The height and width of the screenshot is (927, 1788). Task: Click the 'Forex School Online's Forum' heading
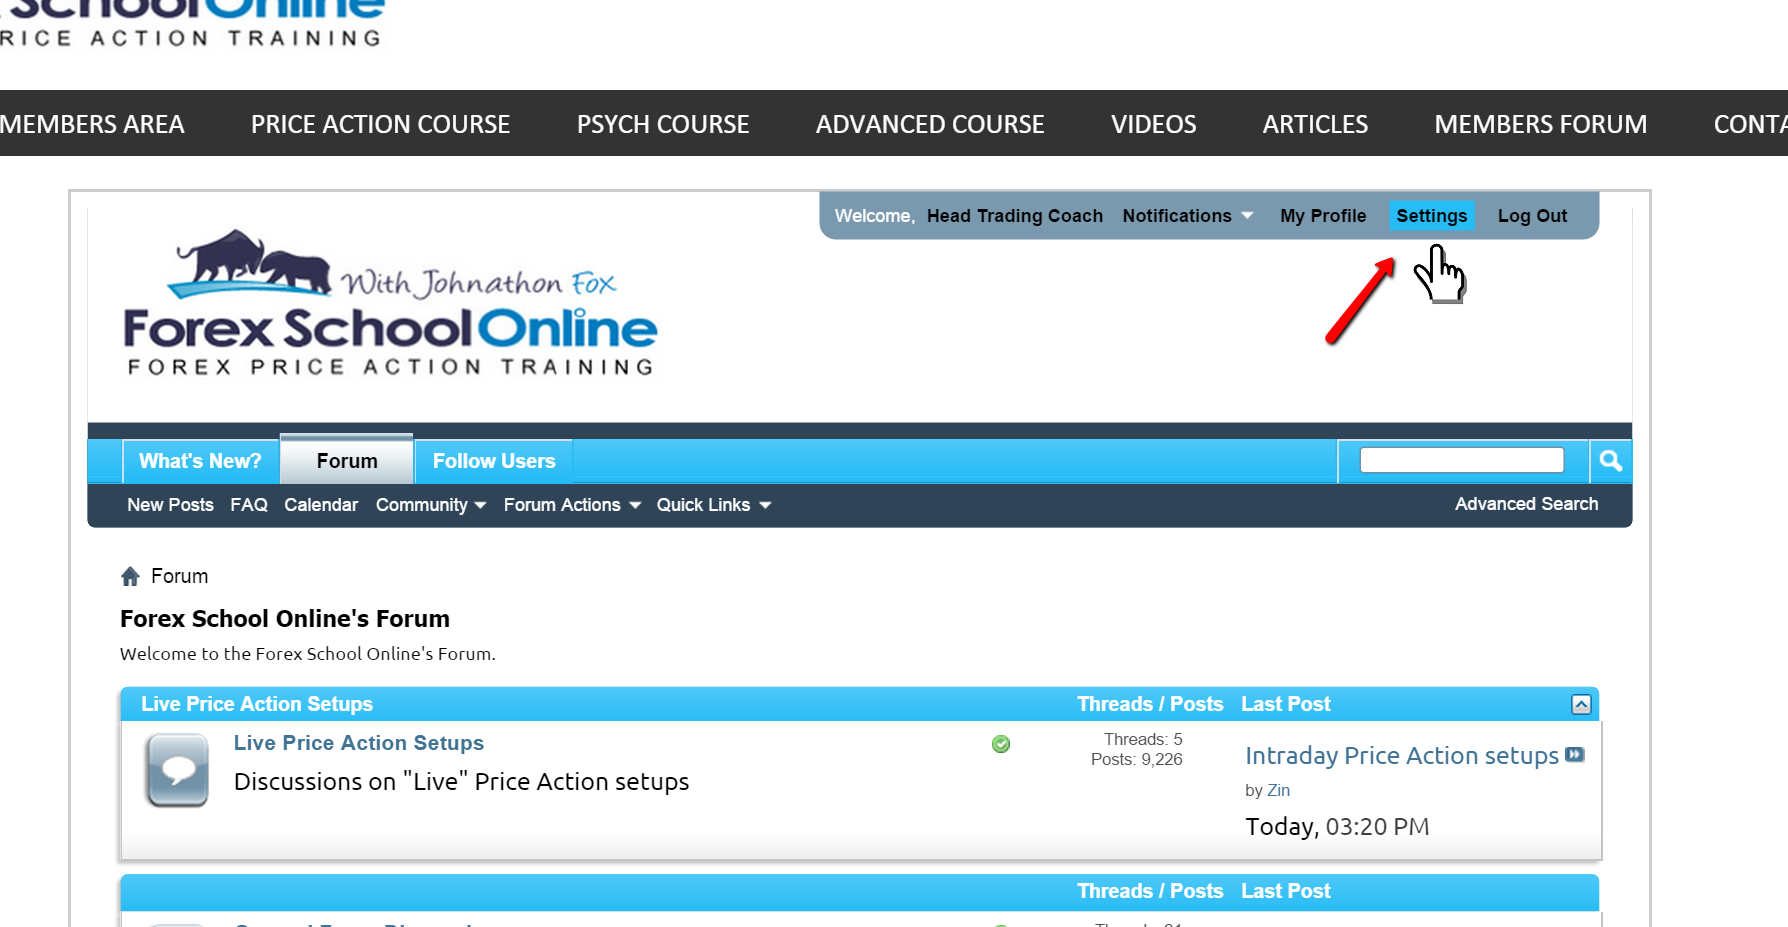pos(285,619)
